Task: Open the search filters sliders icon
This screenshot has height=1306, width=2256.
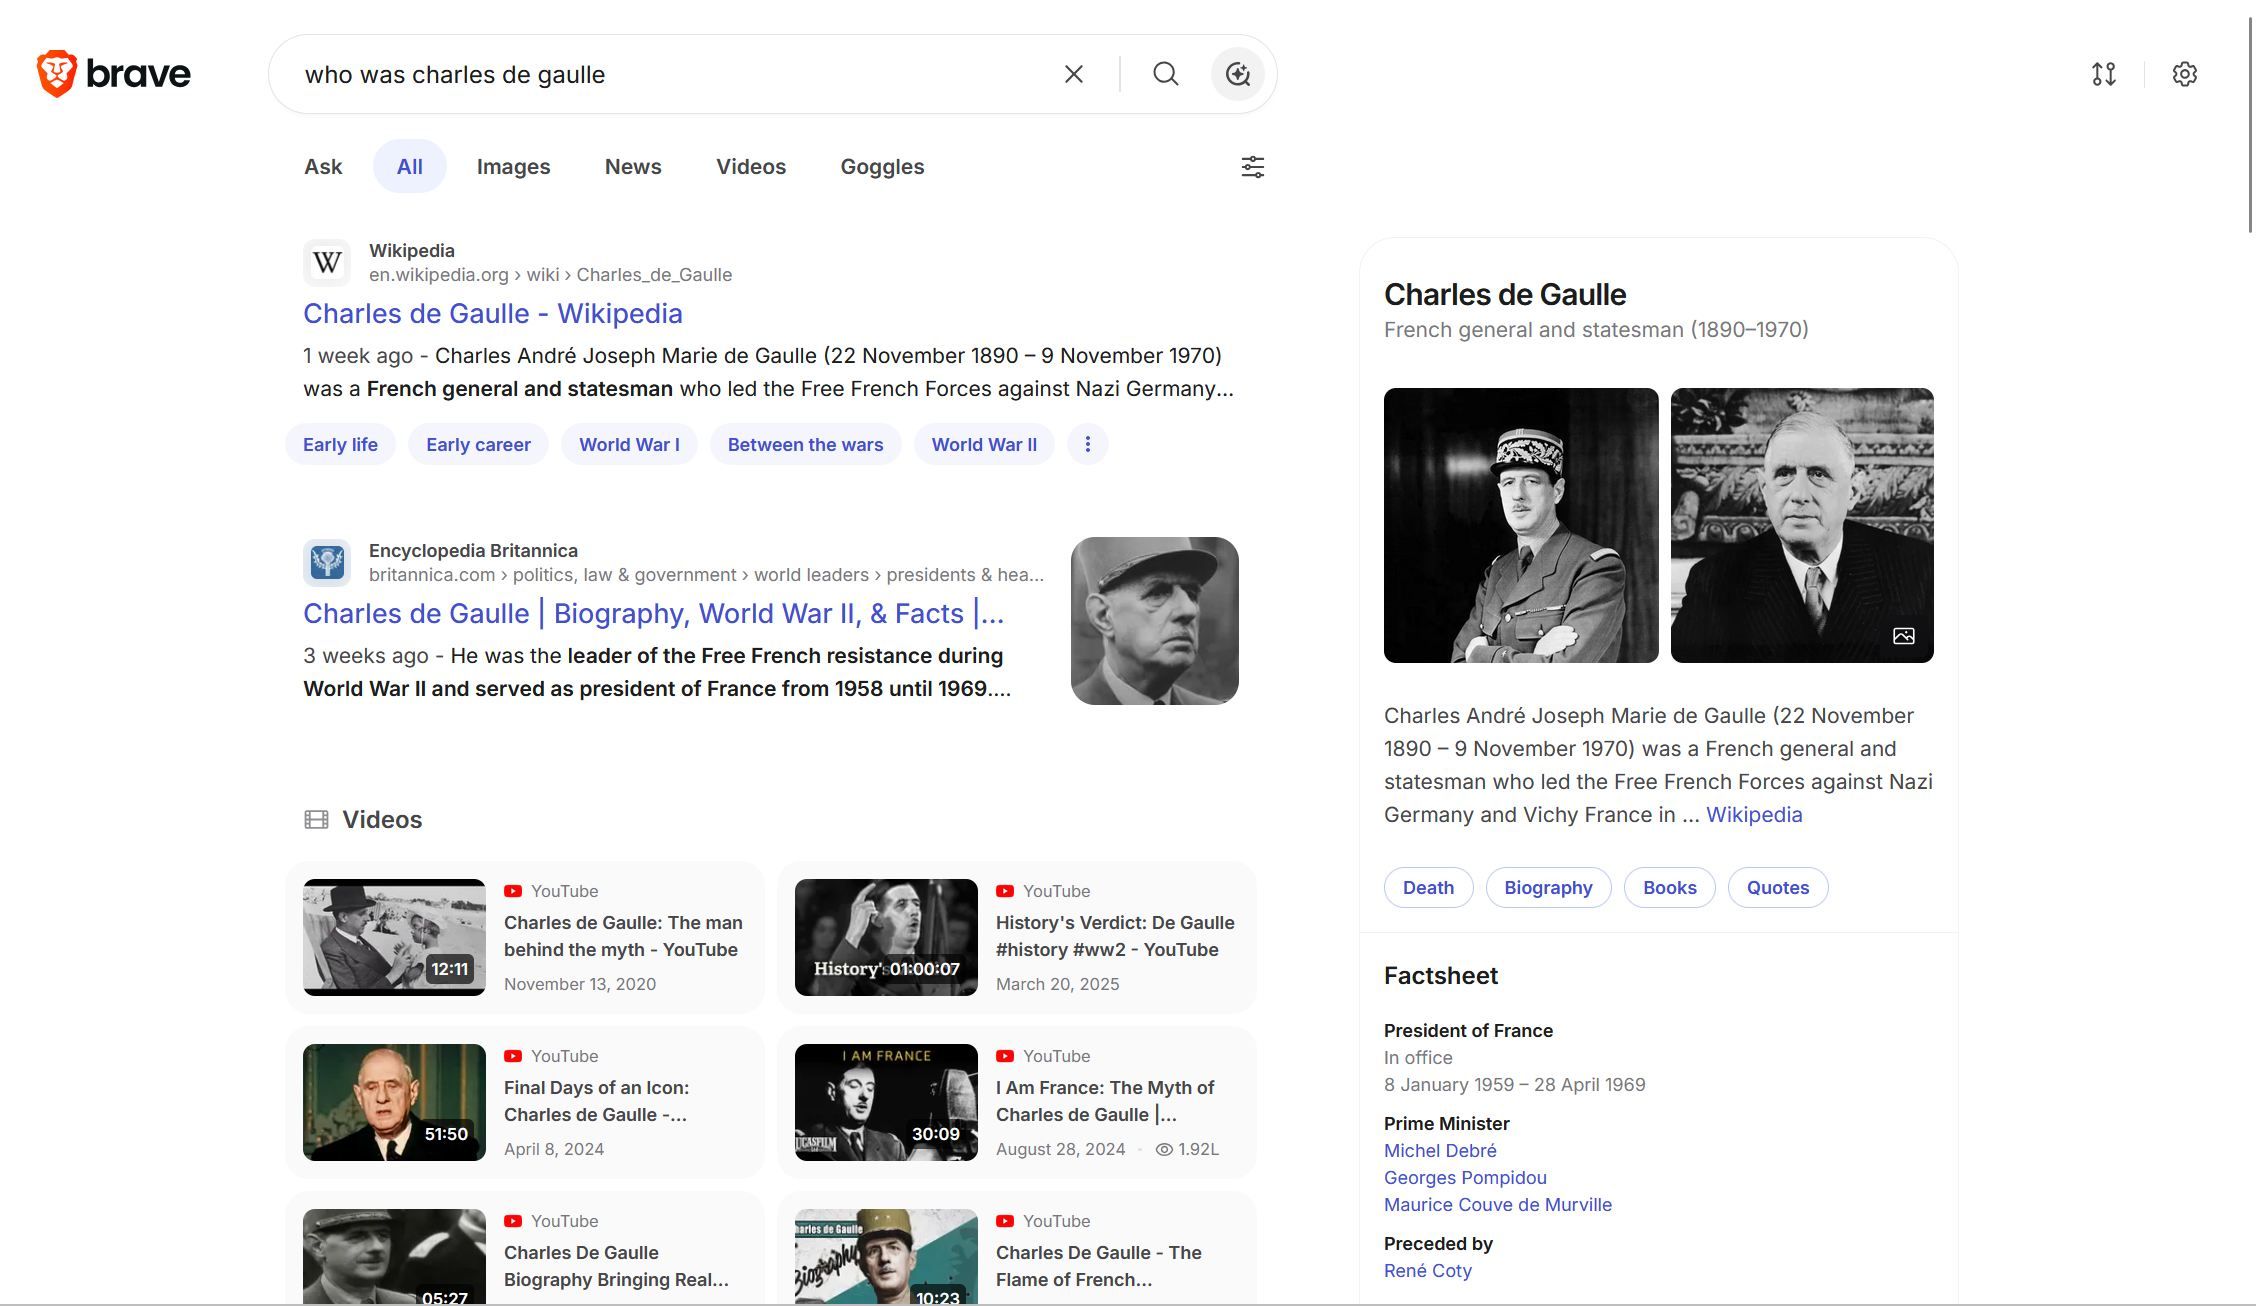Action: pyautogui.click(x=1253, y=167)
